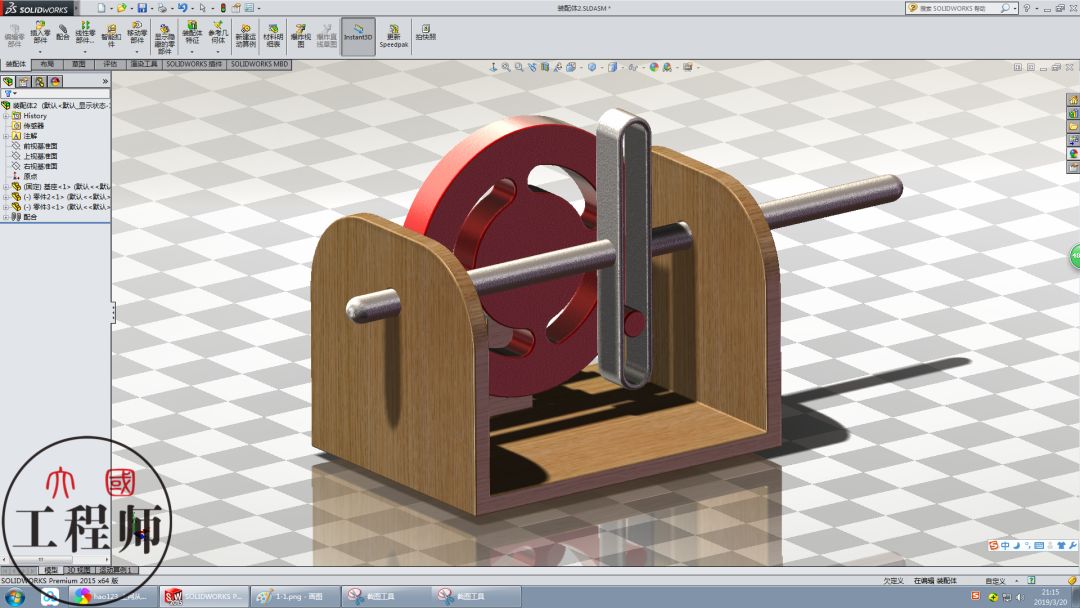The height and width of the screenshot is (608, 1080).
Task: Expand the 零件2<1> component node
Action: click(x=6, y=197)
